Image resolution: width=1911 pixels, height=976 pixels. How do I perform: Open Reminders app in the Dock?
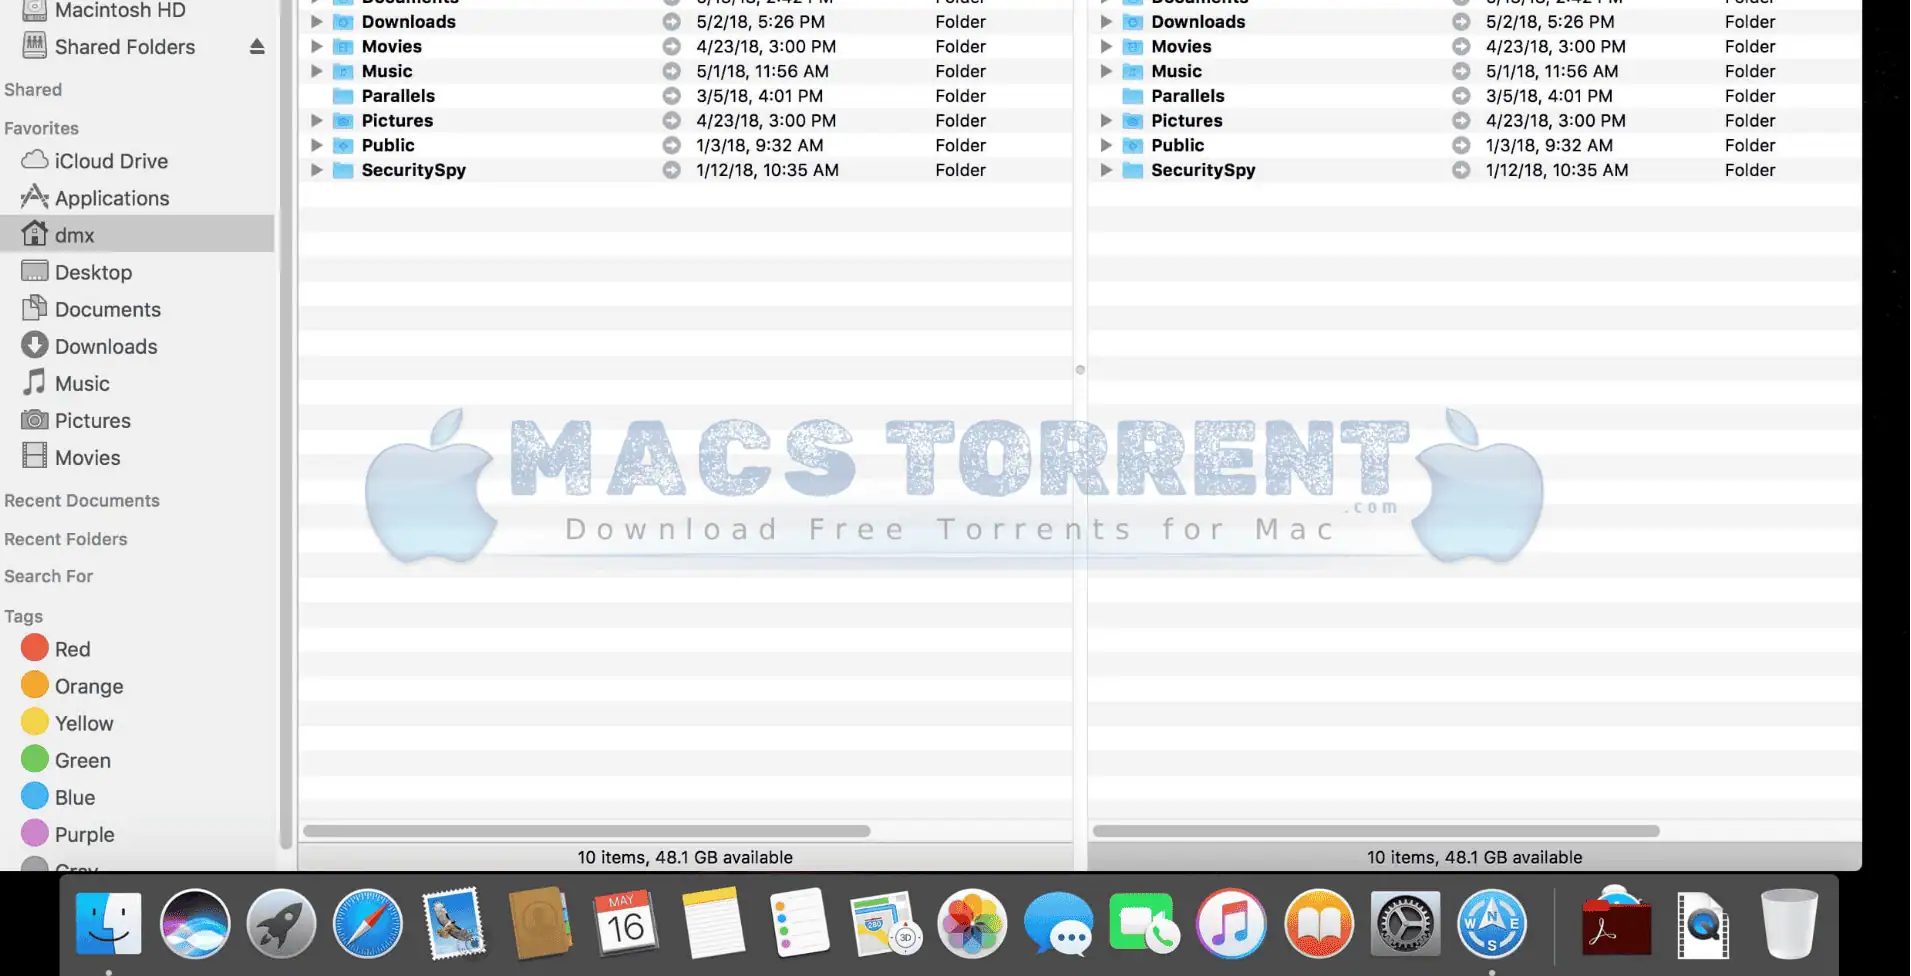pos(799,924)
